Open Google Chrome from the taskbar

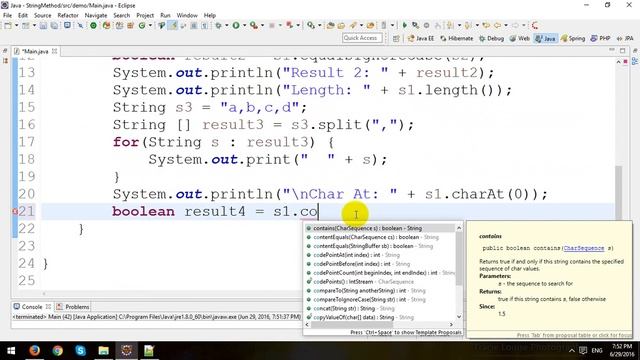click(x=58, y=350)
